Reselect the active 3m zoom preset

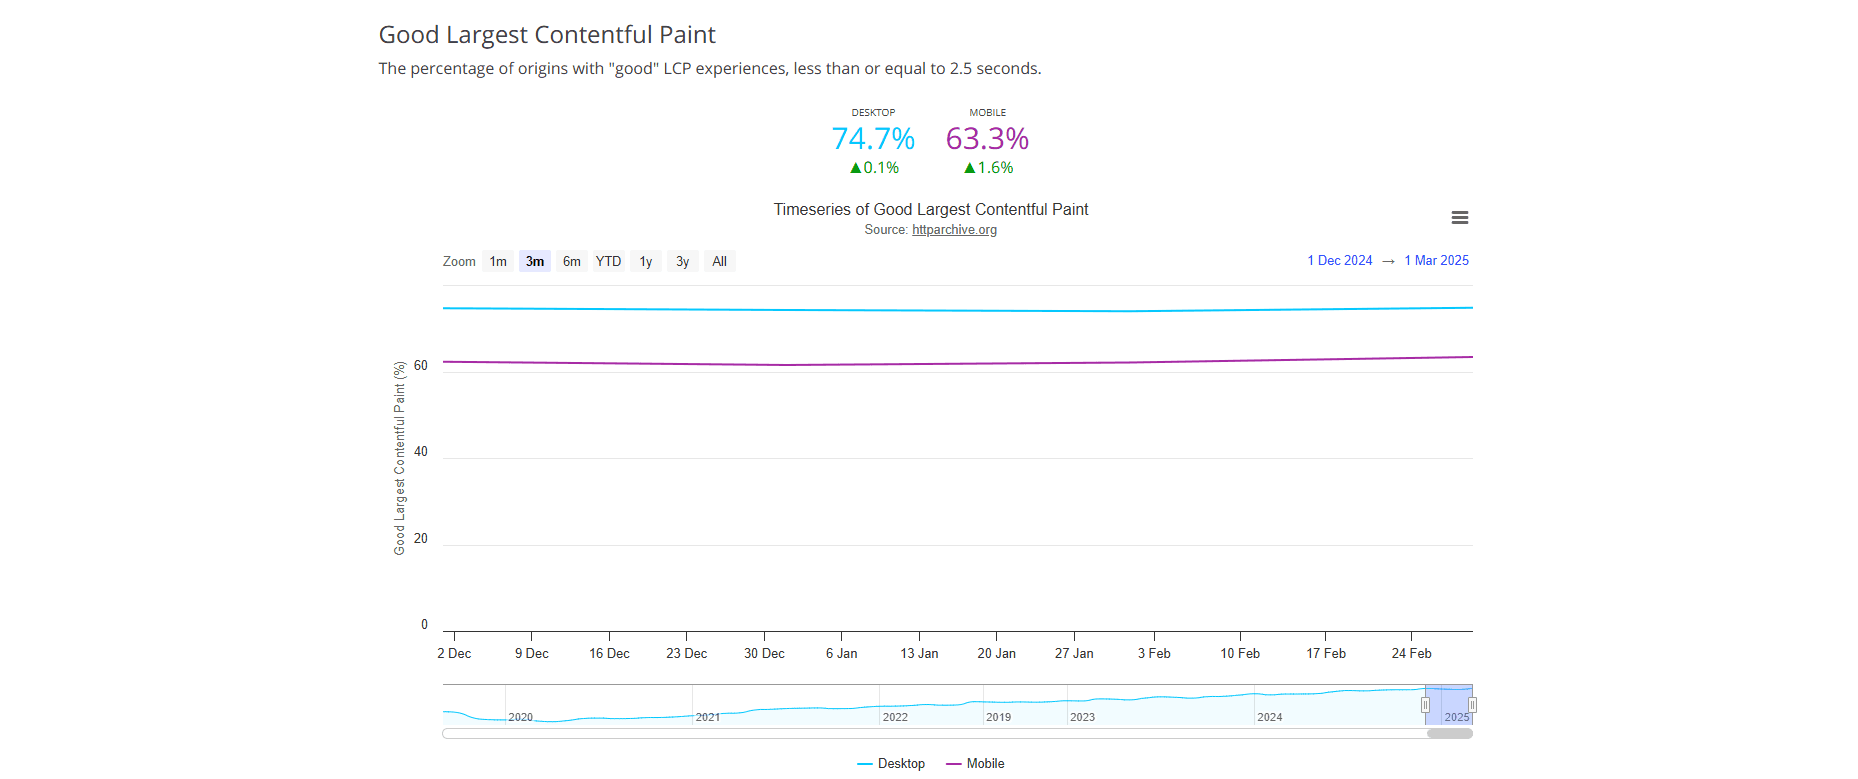click(x=534, y=261)
